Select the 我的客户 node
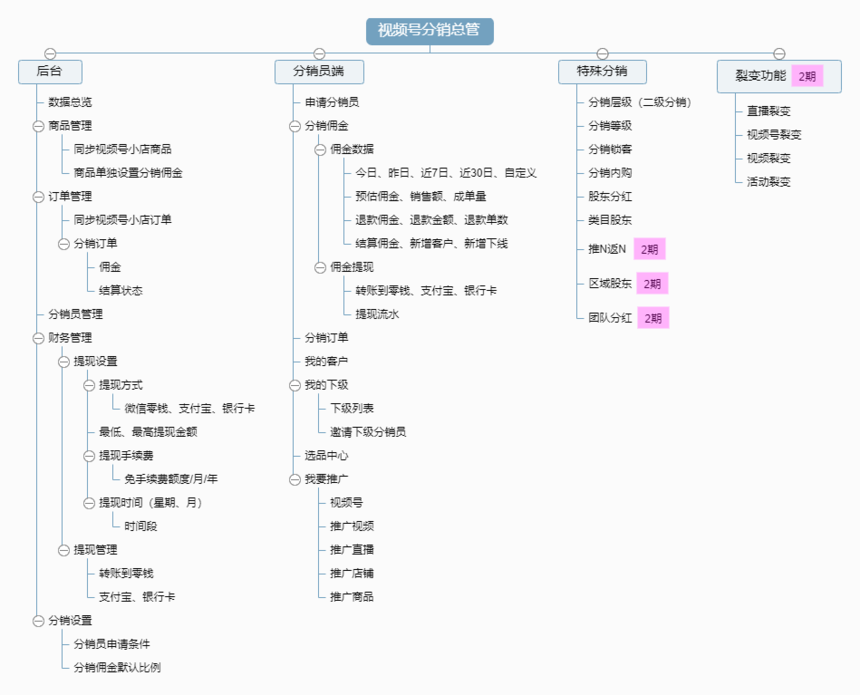This screenshot has height=695, width=860. pyautogui.click(x=326, y=361)
